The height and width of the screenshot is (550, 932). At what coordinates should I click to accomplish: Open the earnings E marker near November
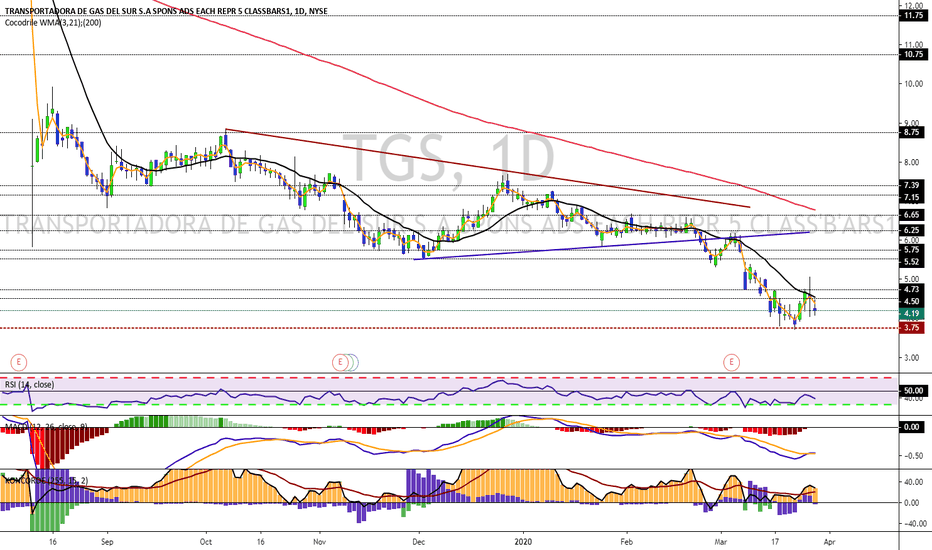click(x=340, y=362)
